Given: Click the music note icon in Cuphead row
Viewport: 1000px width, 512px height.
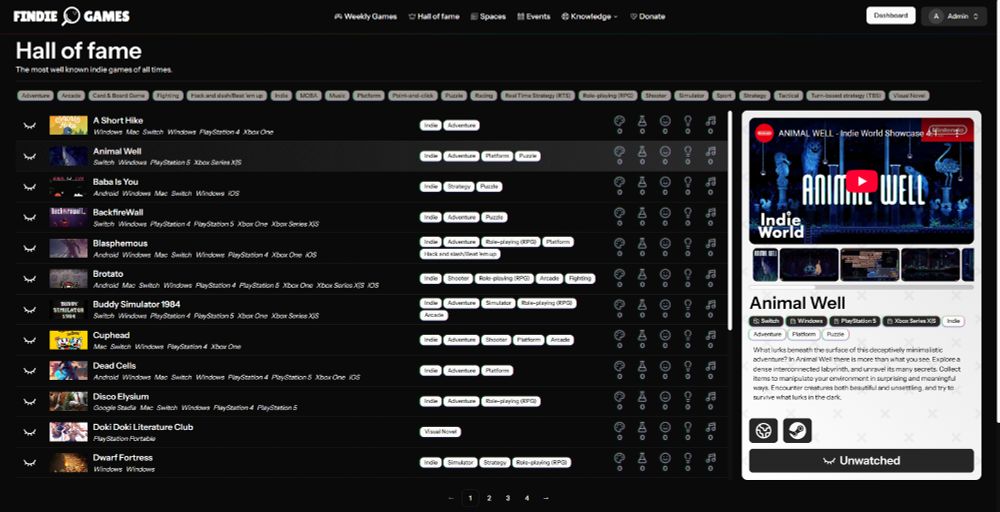Looking at the screenshot, I should (711, 335).
